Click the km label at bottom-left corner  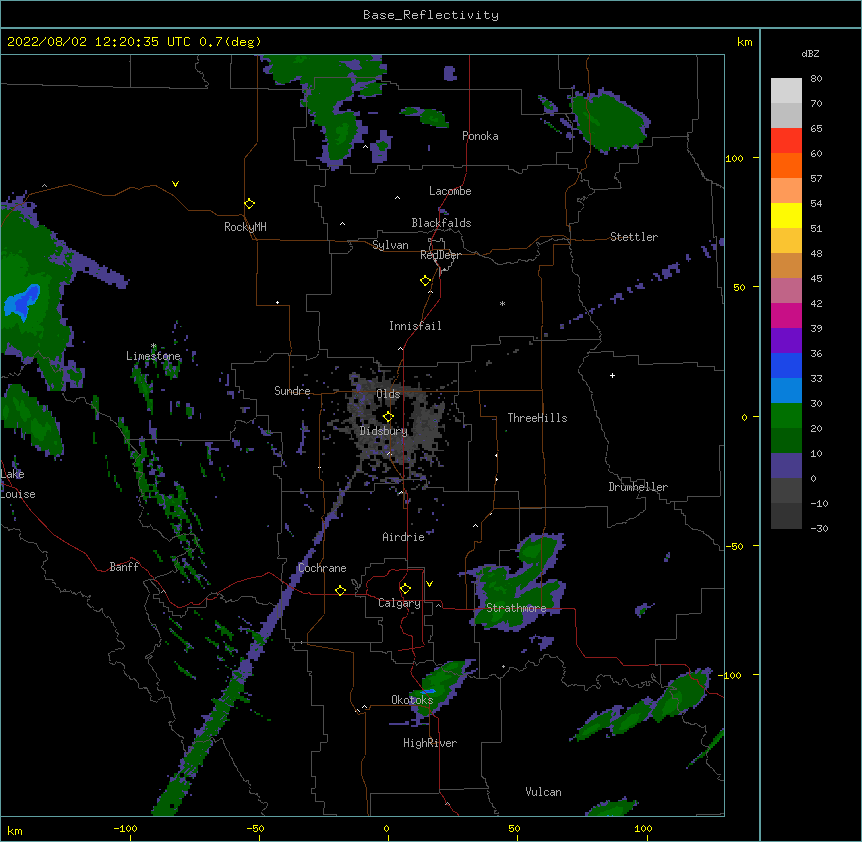click(x=15, y=830)
